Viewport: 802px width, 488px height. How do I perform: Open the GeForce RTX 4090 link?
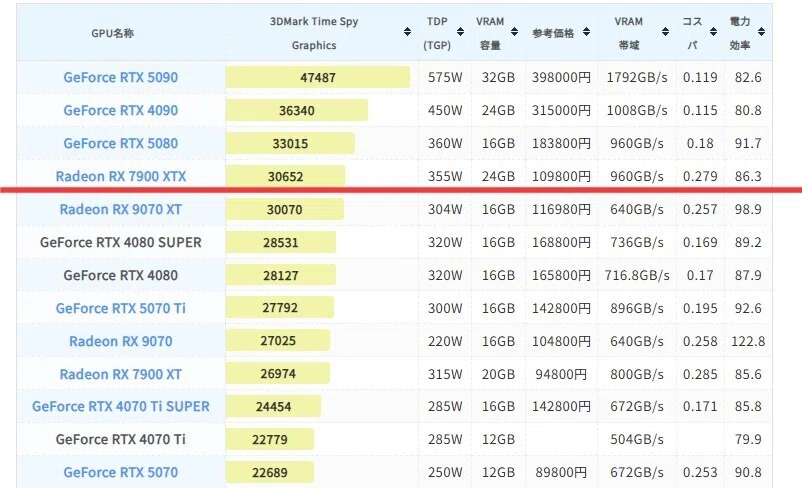coord(121,110)
